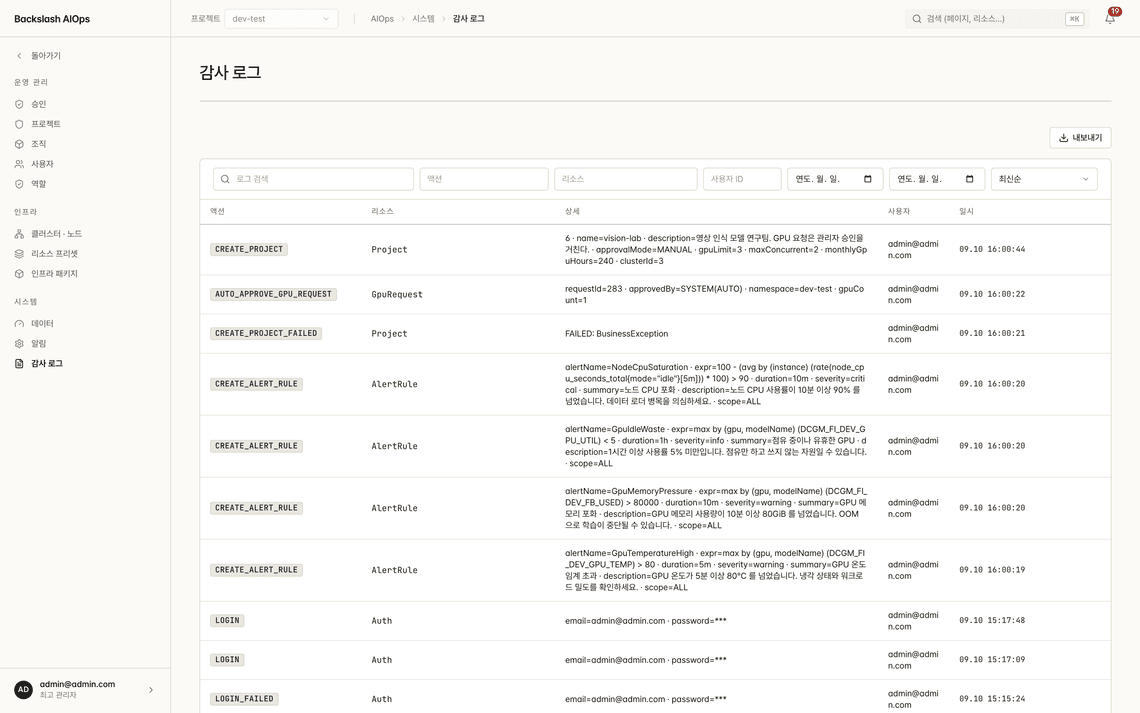Focus the top global search field
Screen dimensions: 1140x713
tap(996, 19)
